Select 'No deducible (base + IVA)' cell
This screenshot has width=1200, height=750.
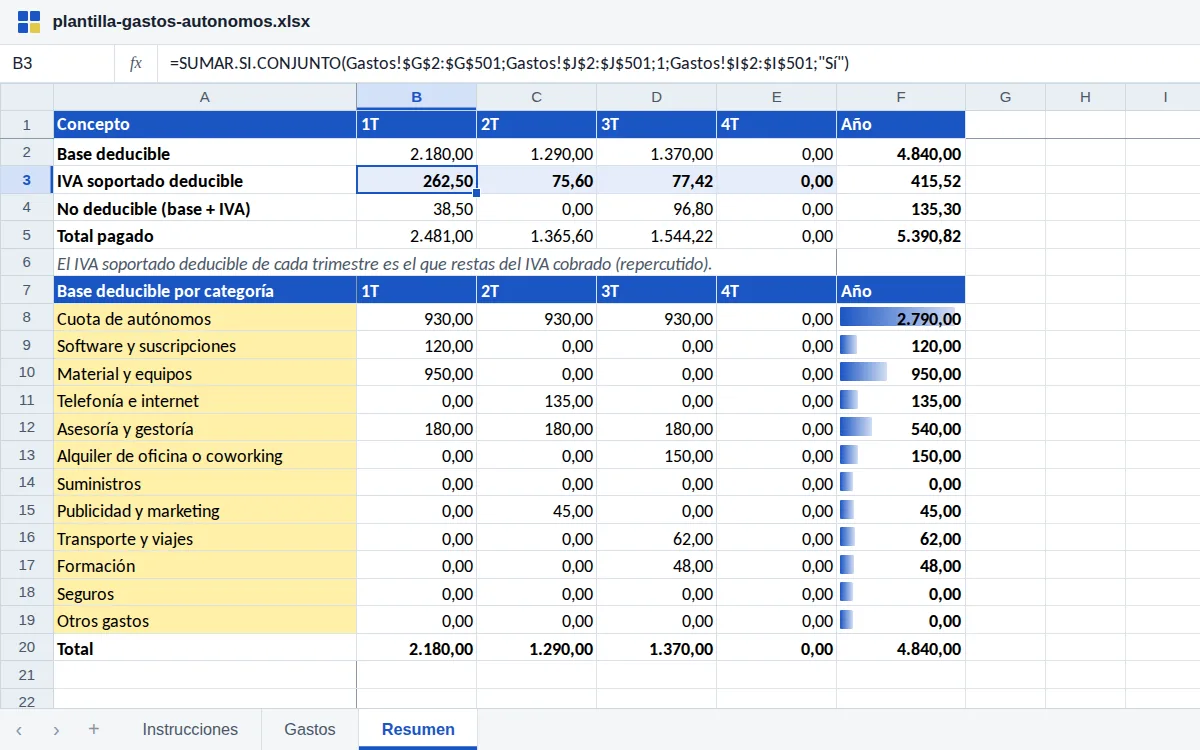pos(205,209)
